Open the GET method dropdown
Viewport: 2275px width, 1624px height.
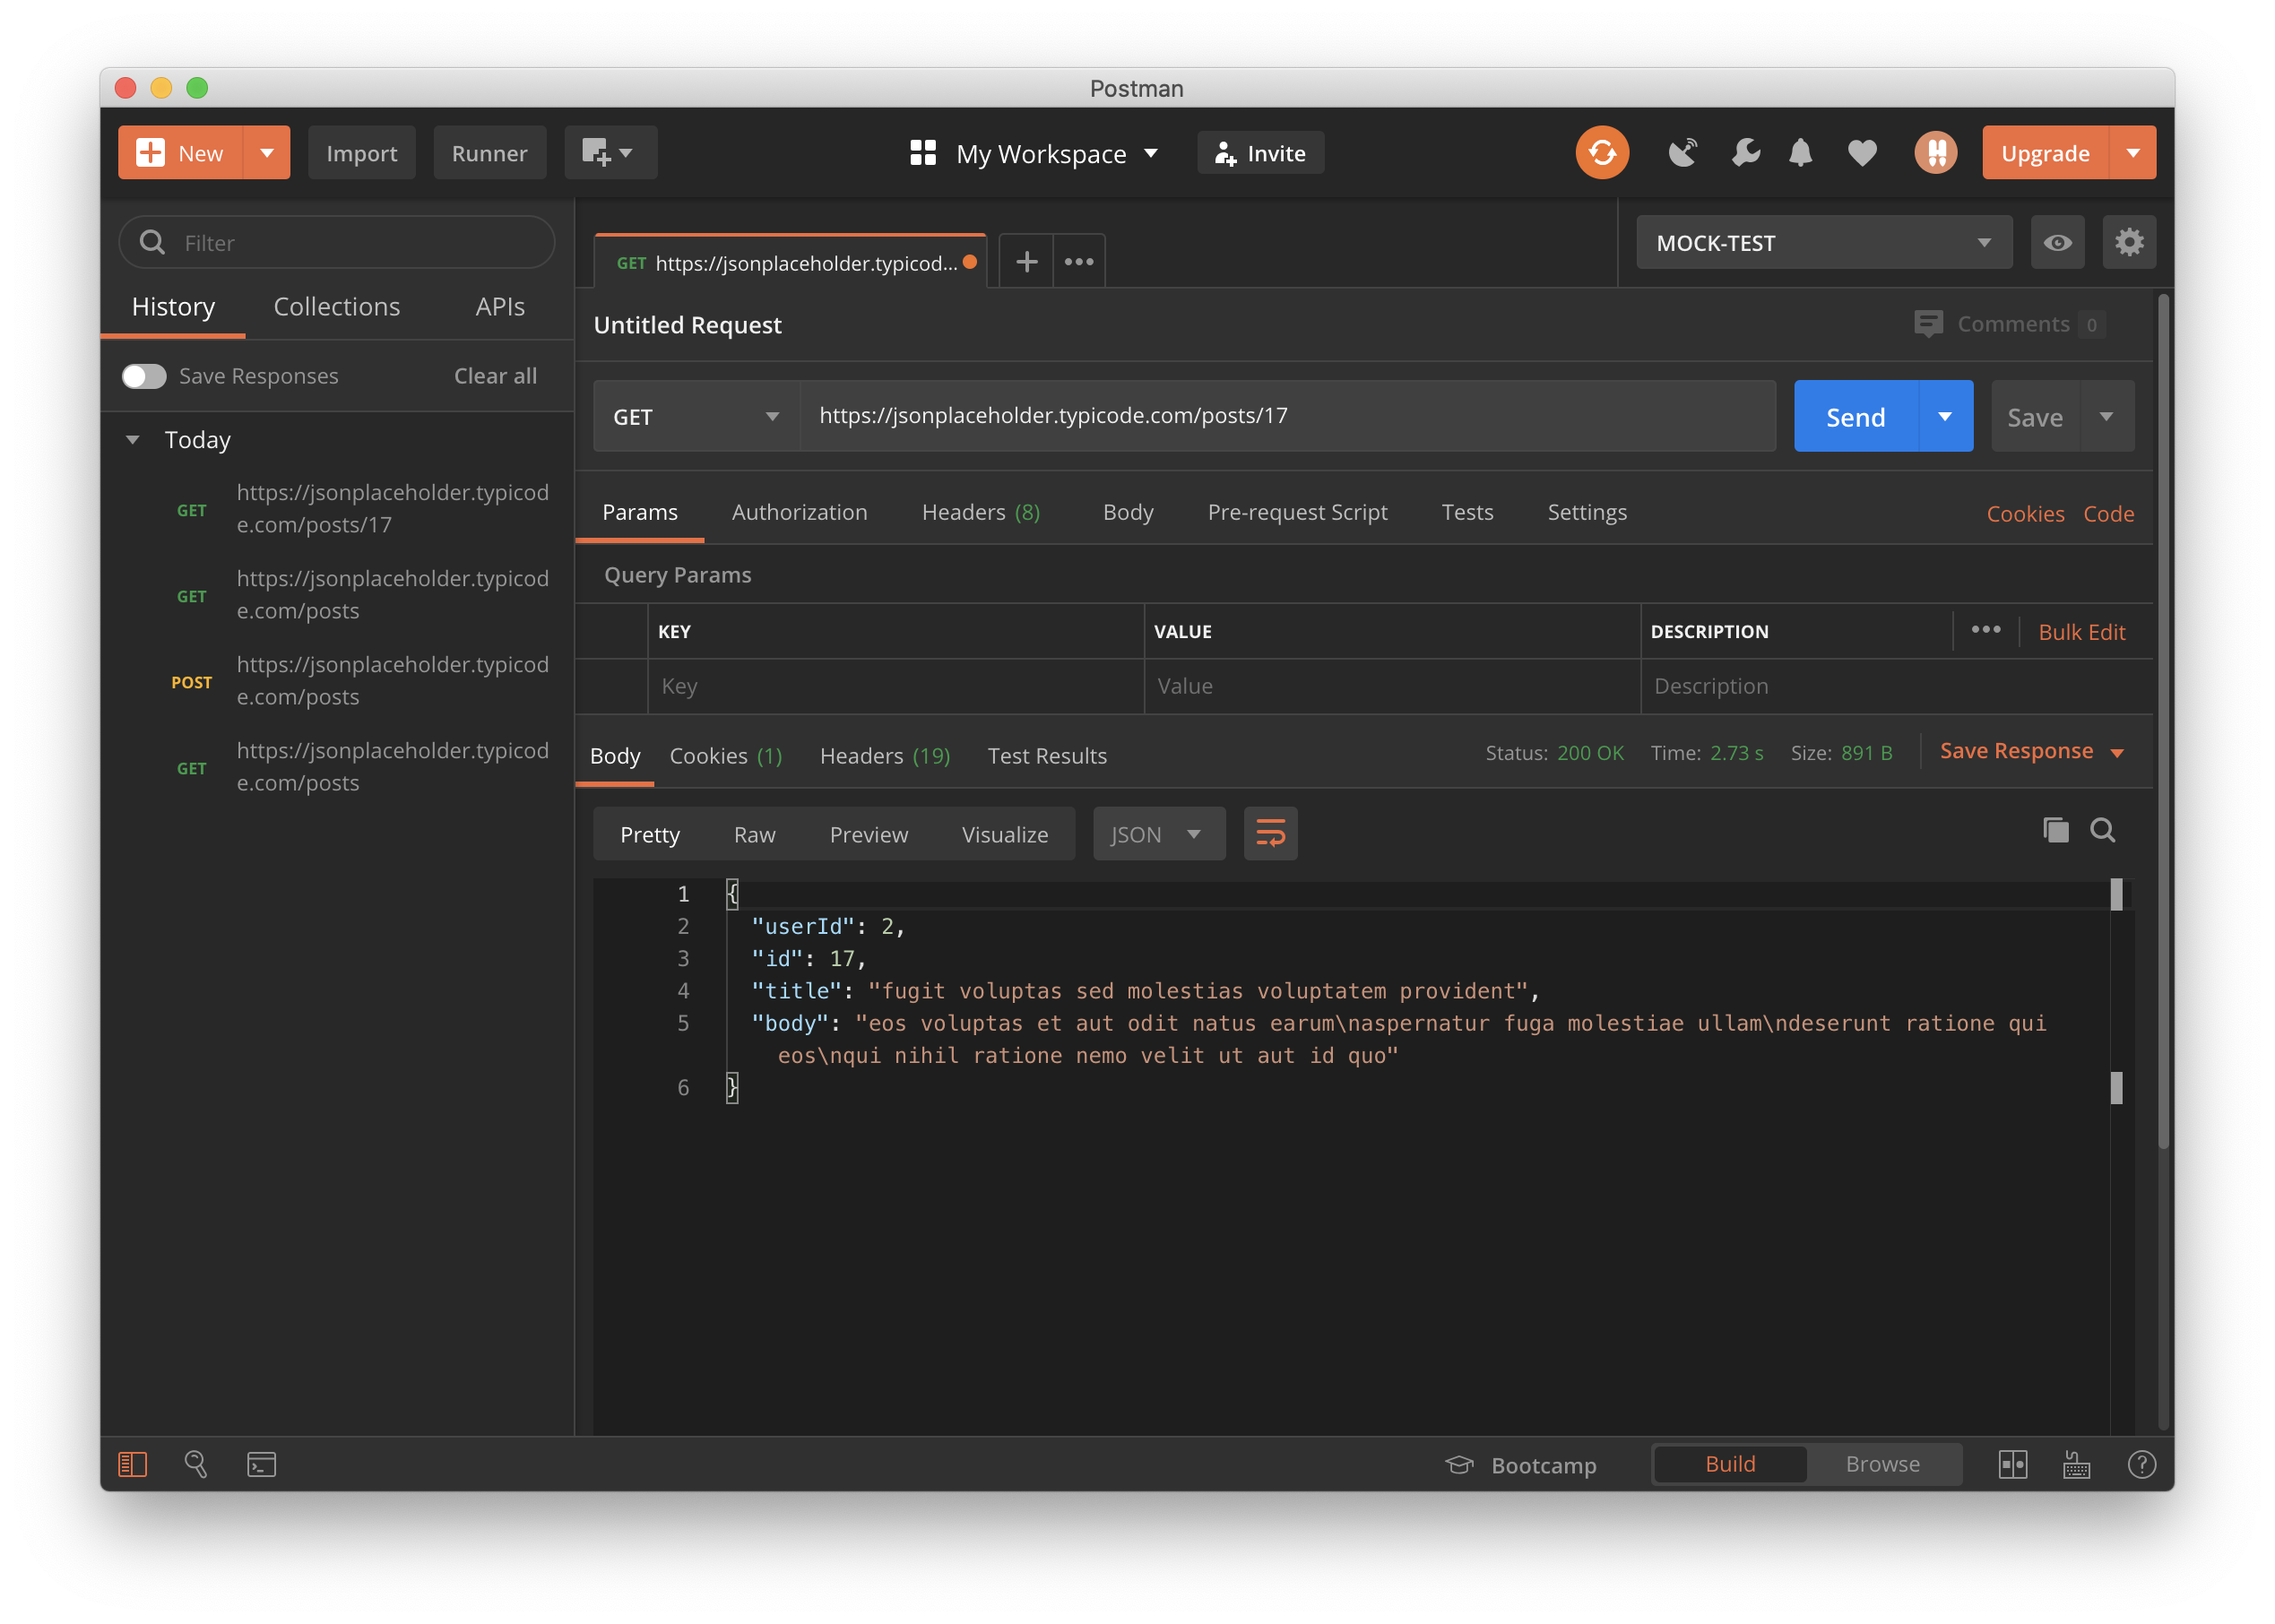pyautogui.click(x=696, y=417)
